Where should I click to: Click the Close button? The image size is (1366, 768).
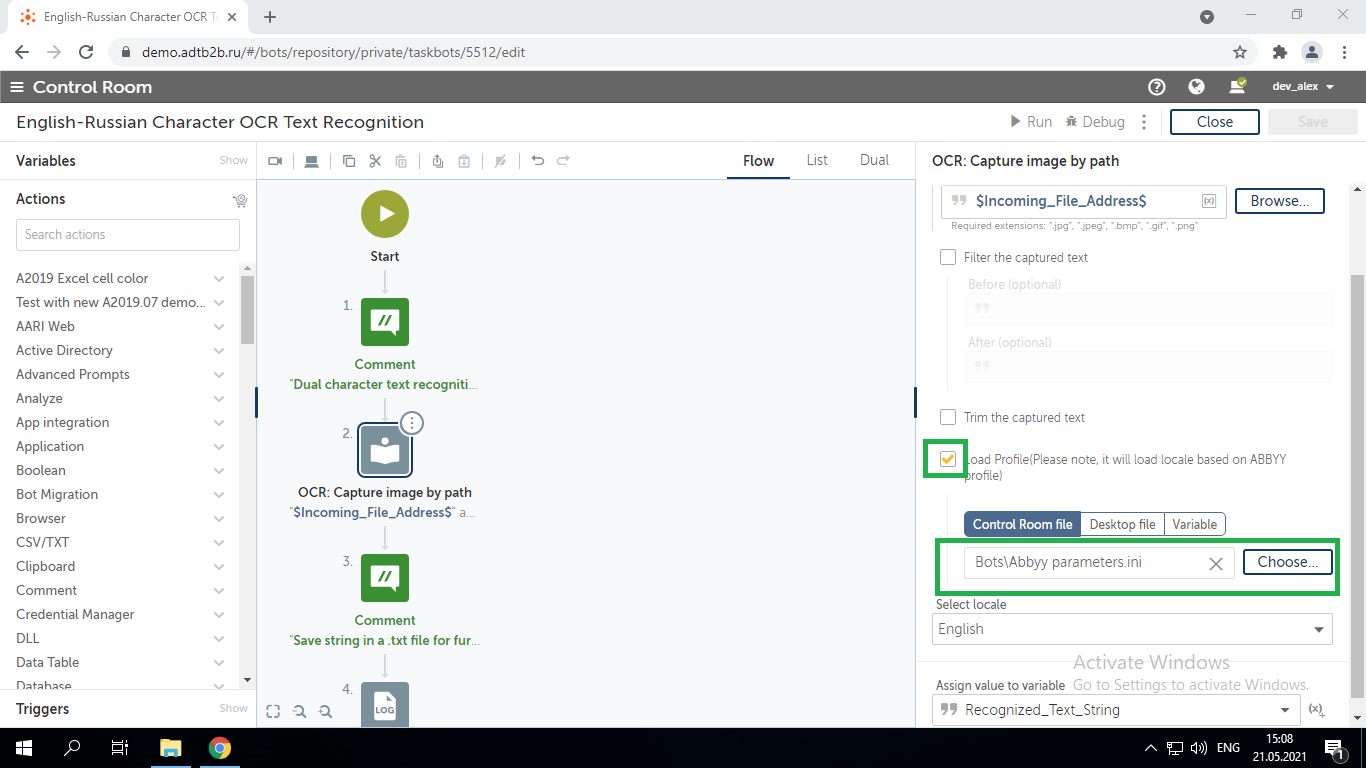(x=1215, y=122)
